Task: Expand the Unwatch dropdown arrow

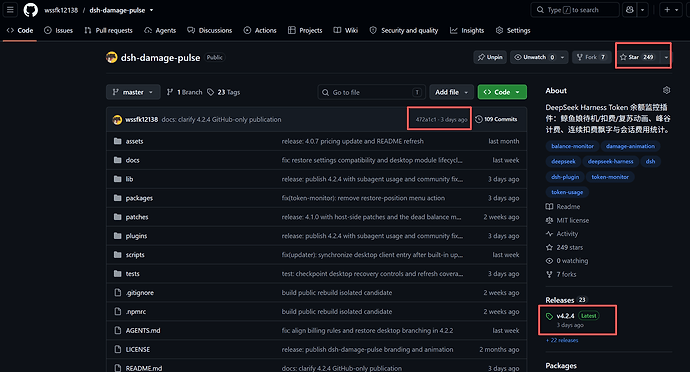Action: [x=562, y=57]
